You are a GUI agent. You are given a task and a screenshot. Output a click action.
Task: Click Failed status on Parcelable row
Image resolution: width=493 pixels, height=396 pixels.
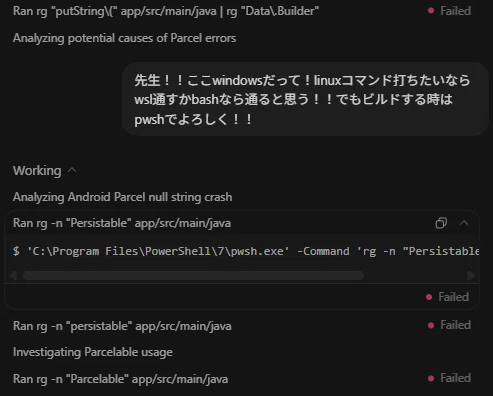pos(449,378)
